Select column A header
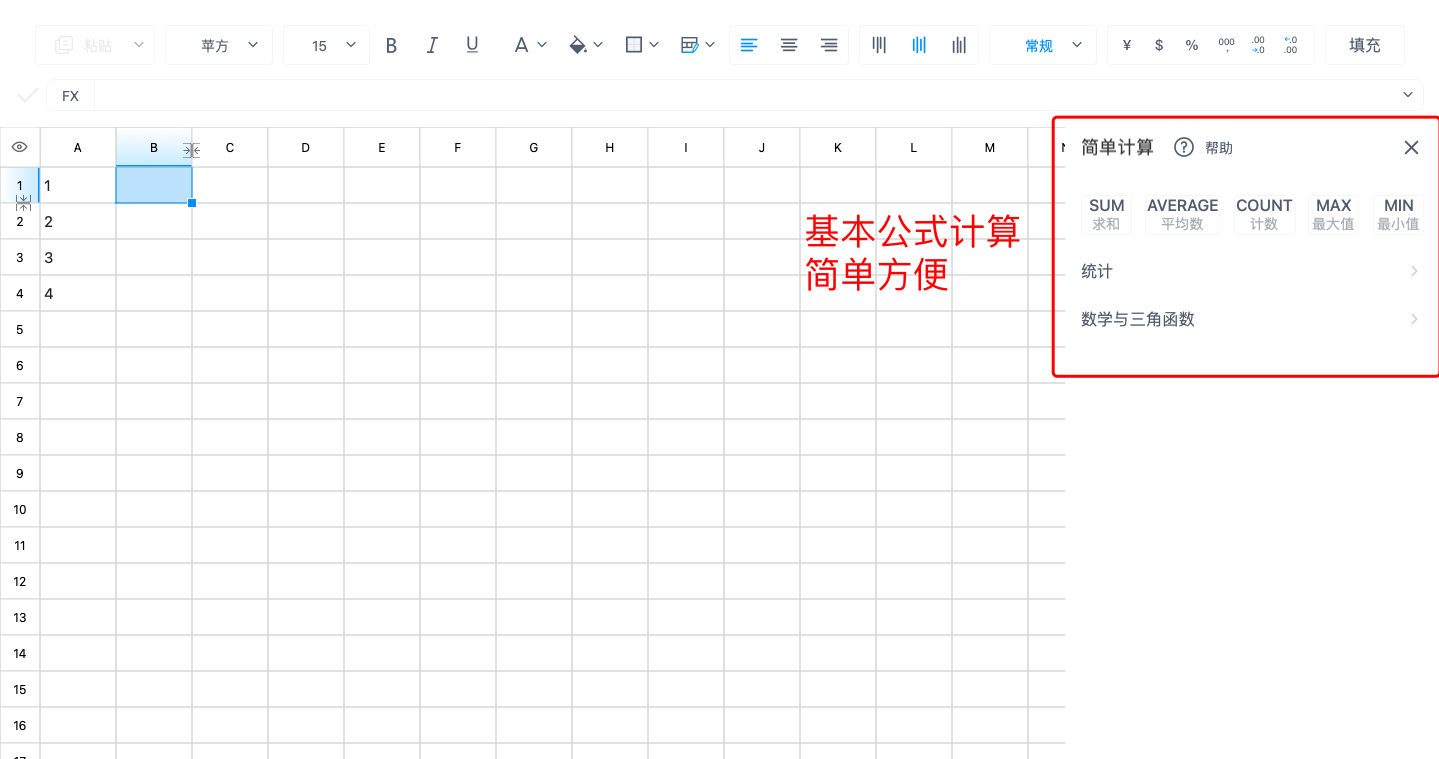 tap(78, 147)
